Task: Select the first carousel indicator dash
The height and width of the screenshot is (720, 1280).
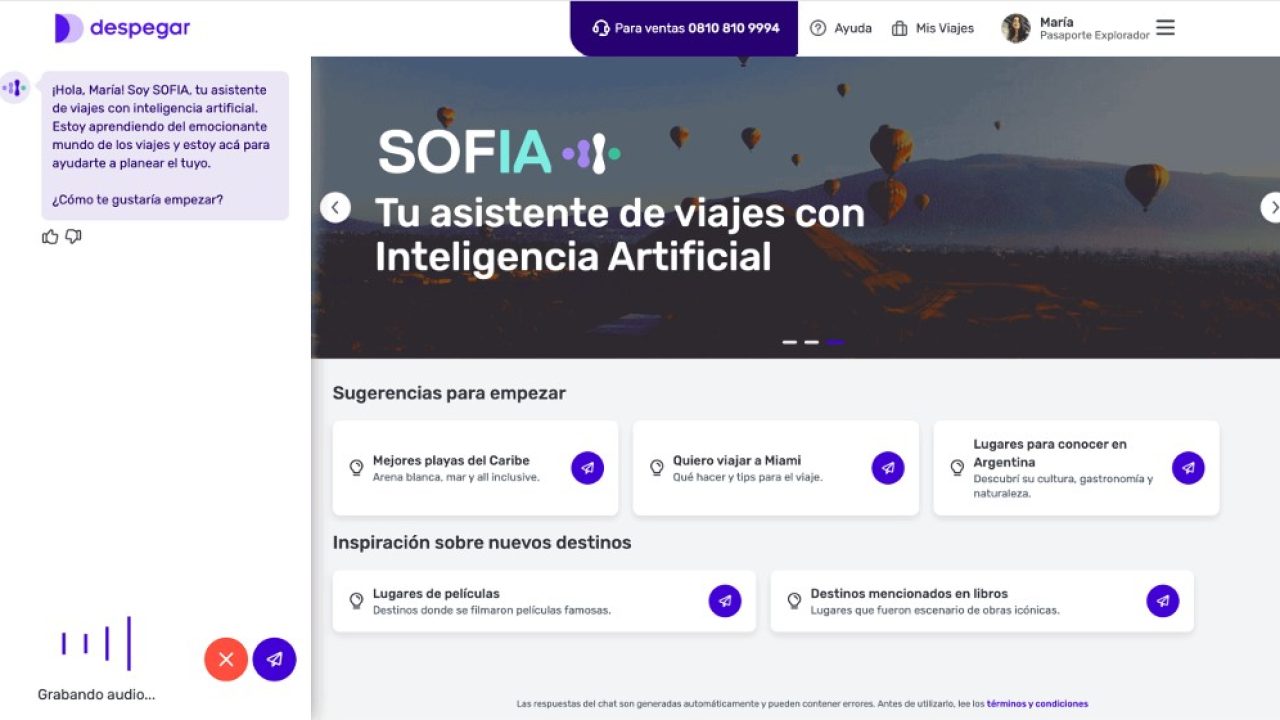Action: pos(790,342)
